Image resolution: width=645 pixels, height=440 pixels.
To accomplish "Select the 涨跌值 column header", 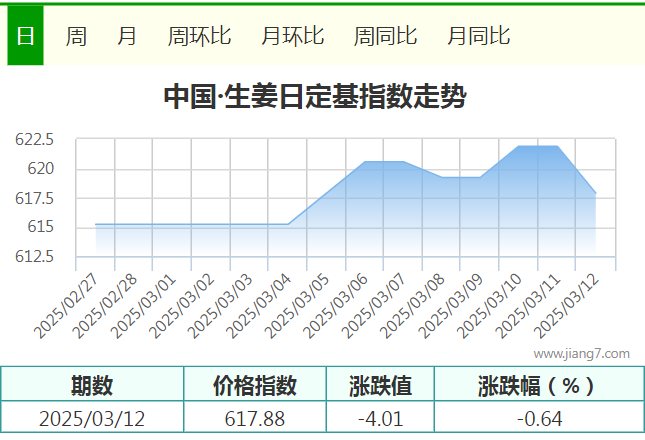I will point(379,386).
